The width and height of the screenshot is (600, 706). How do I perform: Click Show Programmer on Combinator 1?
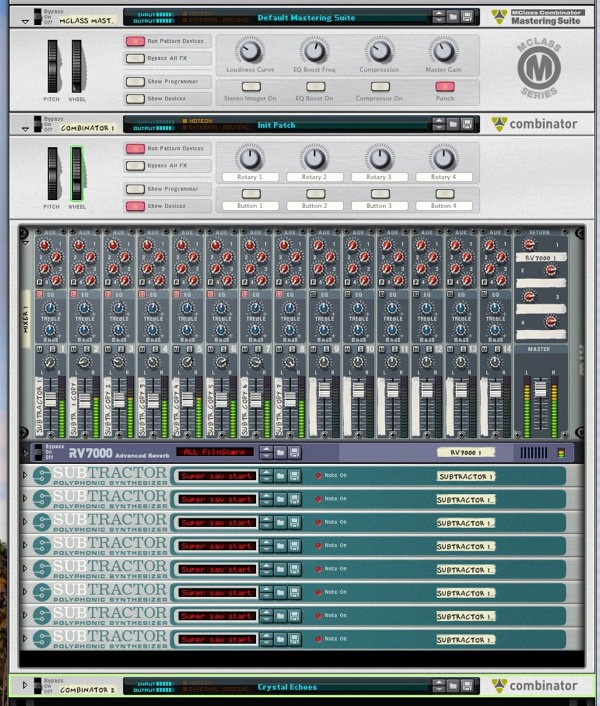(135, 189)
